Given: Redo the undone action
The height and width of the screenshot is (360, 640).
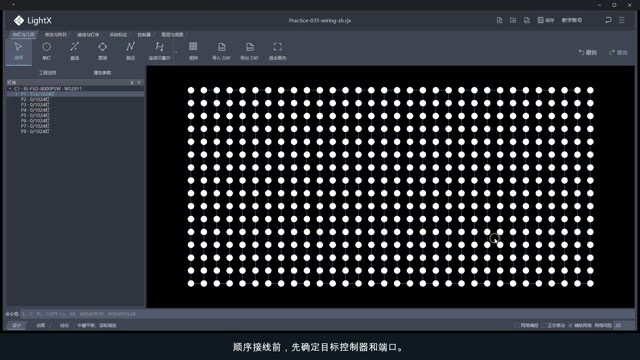Looking at the screenshot, I should (x=618, y=52).
